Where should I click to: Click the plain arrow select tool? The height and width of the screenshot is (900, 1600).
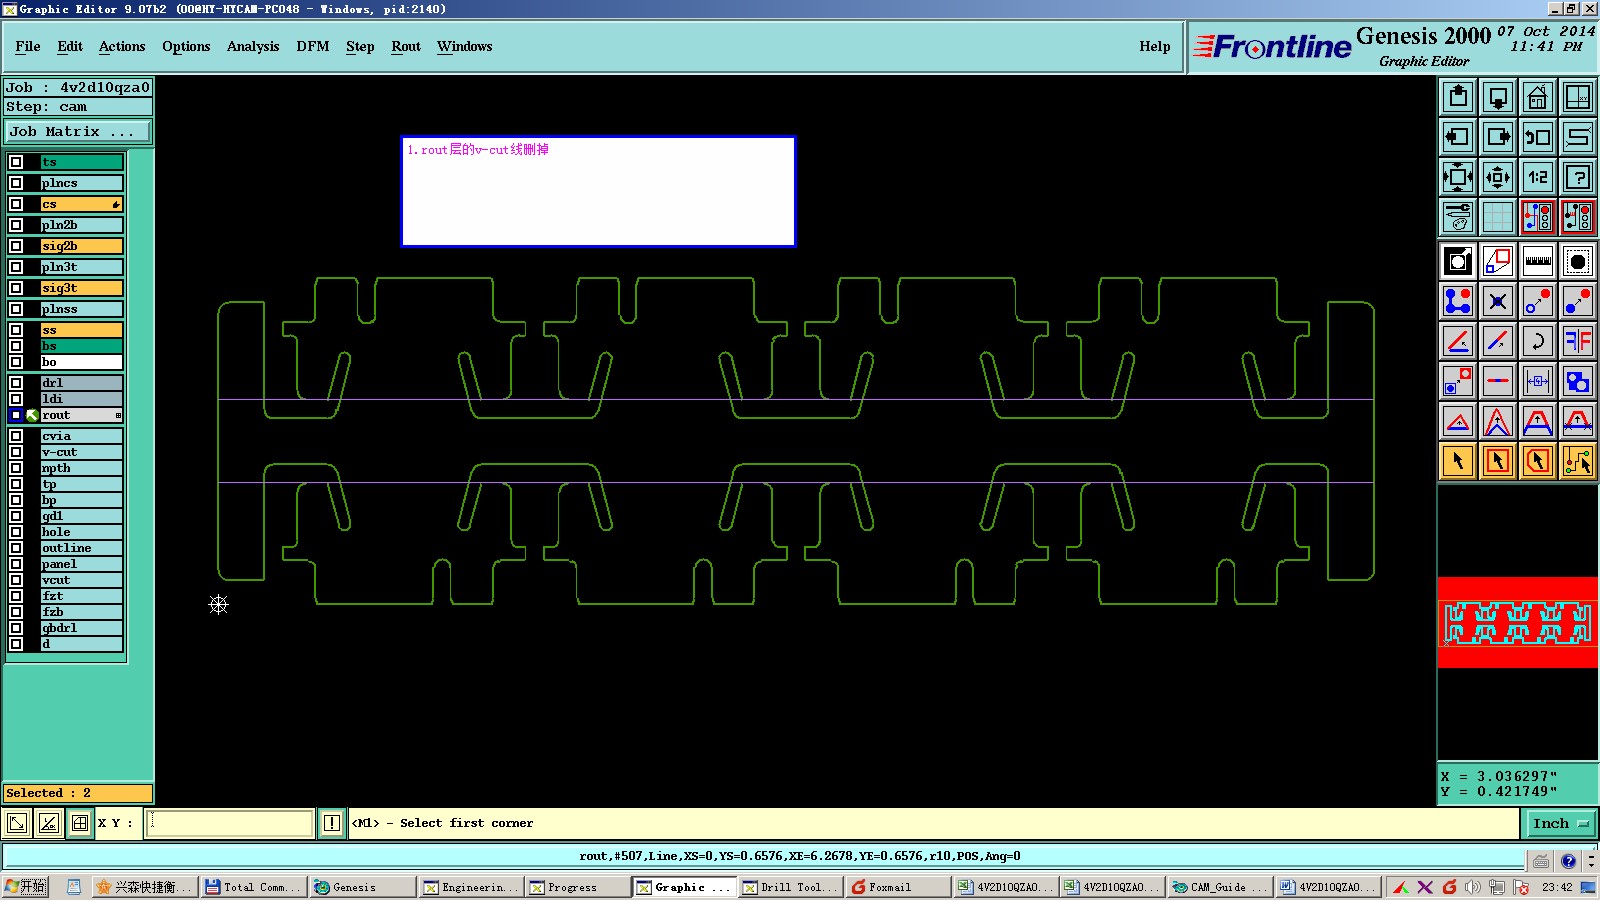pyautogui.click(x=1457, y=461)
